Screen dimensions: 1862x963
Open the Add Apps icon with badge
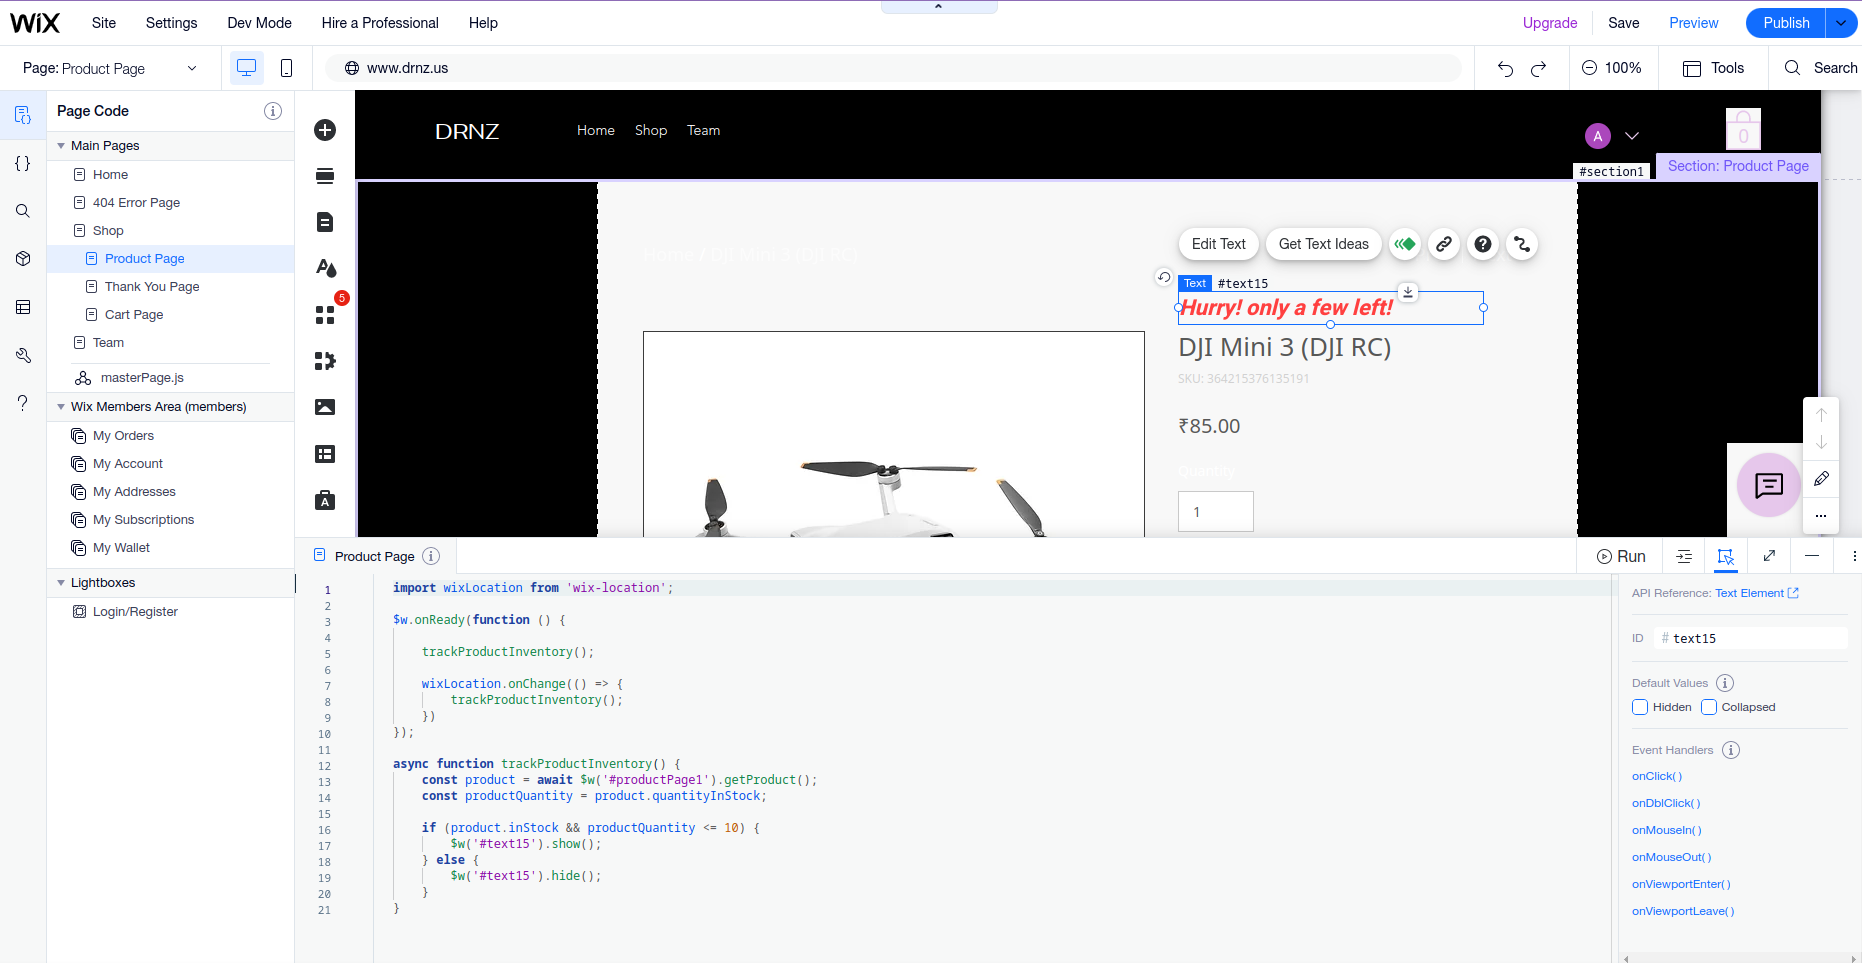(x=326, y=313)
